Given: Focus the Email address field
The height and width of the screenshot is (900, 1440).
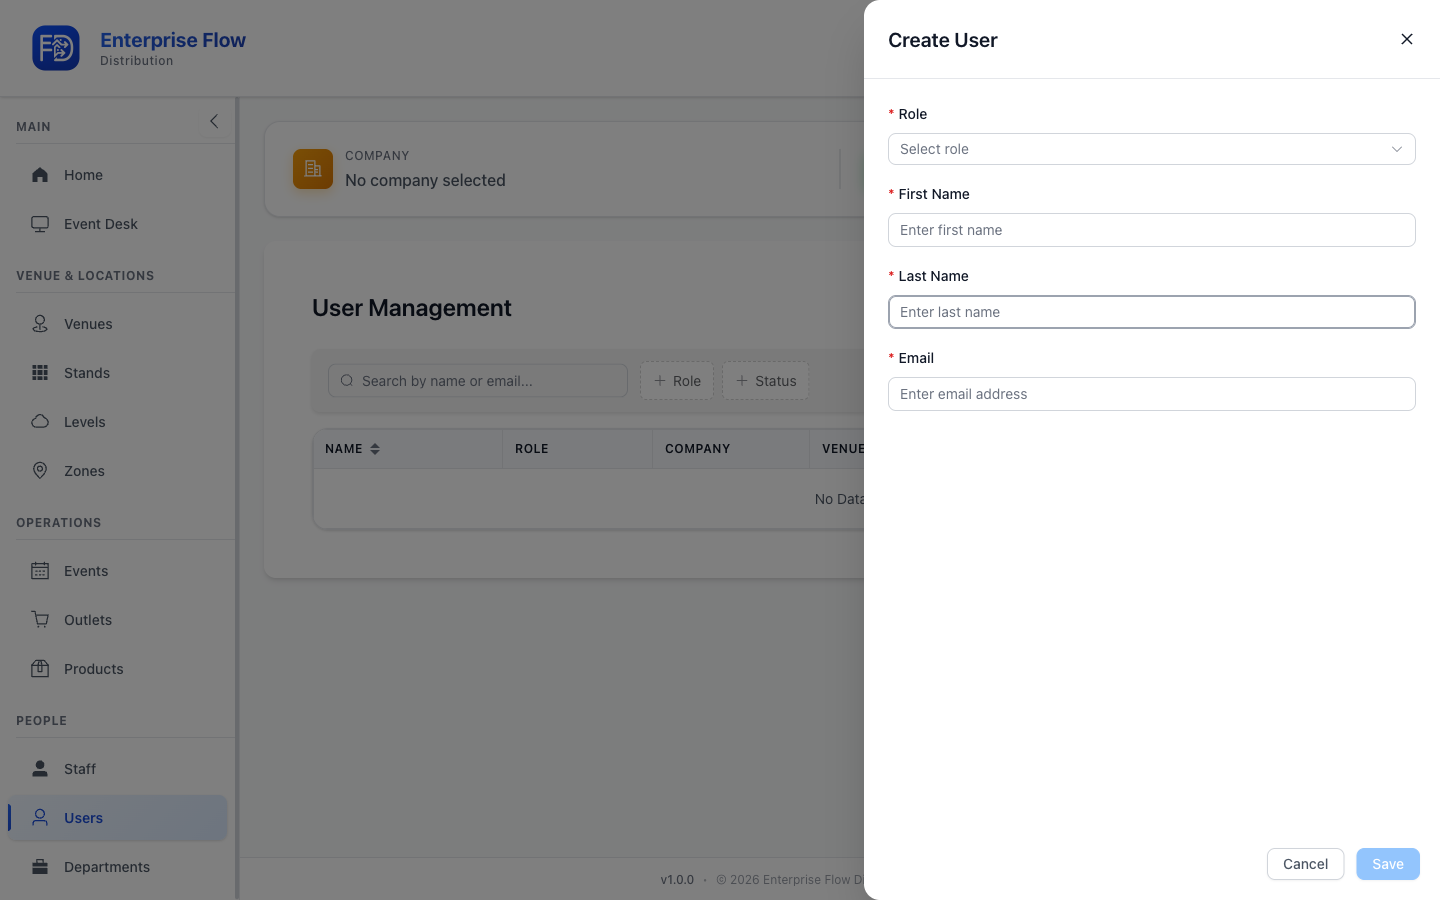Looking at the screenshot, I should [1152, 394].
